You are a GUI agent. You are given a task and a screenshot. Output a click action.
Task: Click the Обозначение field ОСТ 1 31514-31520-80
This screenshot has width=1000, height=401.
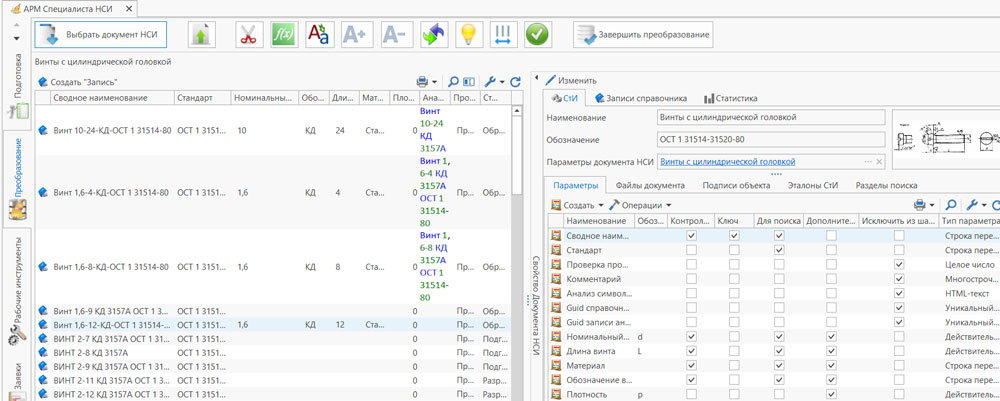point(770,140)
